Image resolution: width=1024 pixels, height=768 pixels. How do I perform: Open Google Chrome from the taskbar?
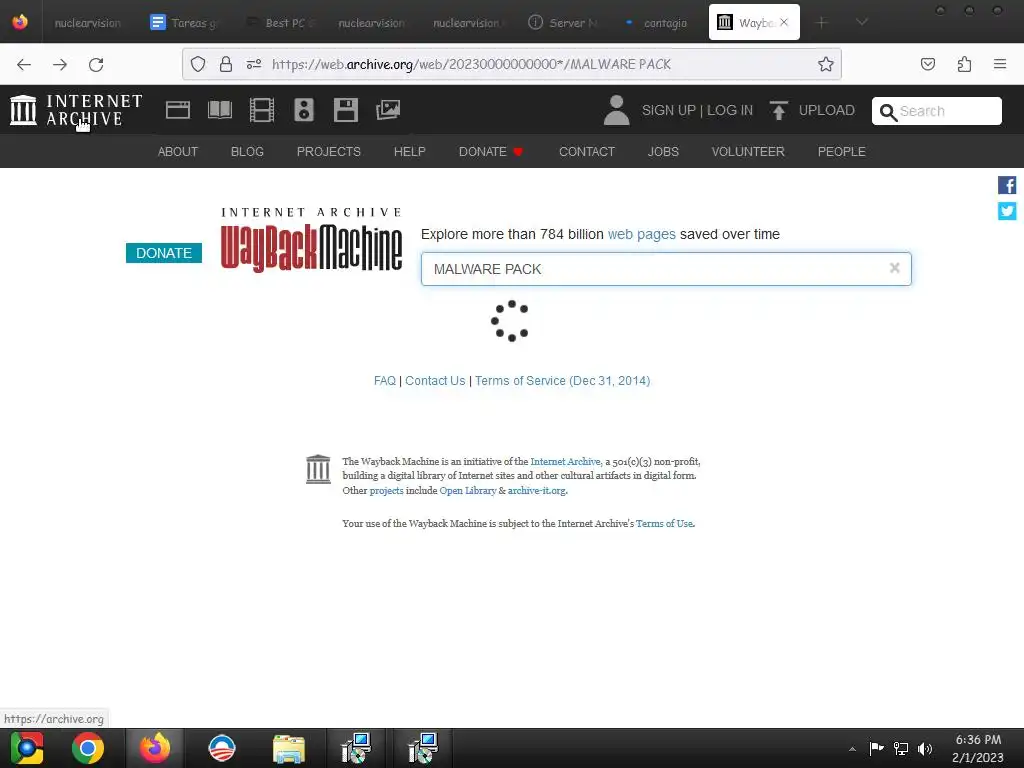[88, 748]
